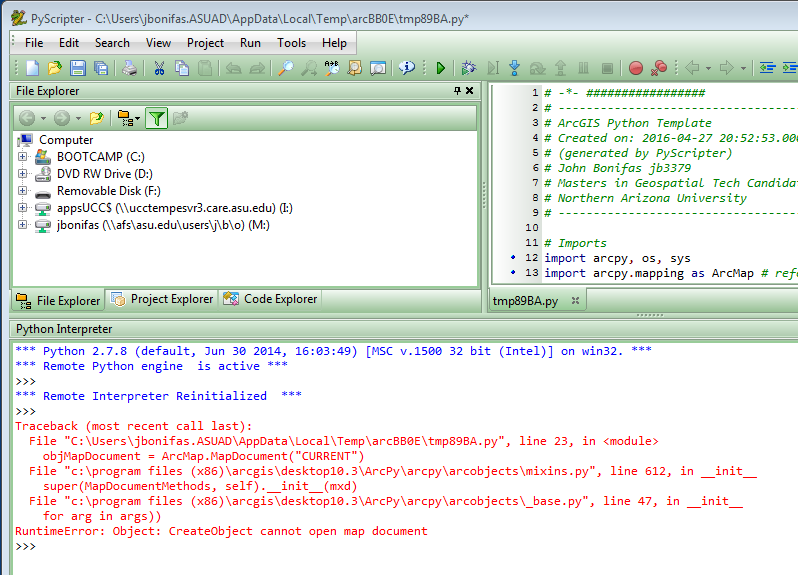Screen dimensions: 798x575
Task: Open the Edit menu
Action: [x=69, y=43]
